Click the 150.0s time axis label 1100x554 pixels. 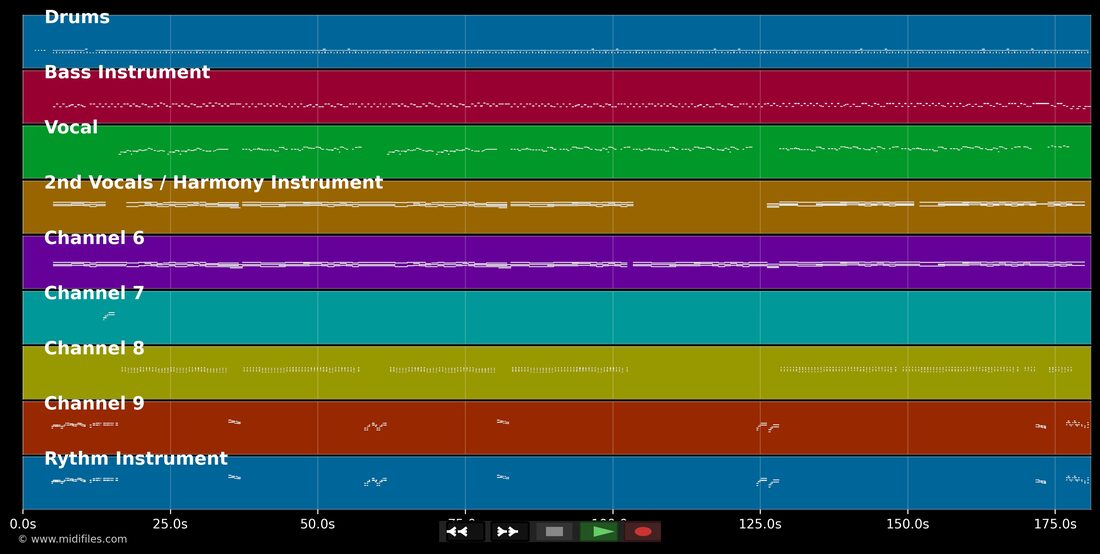[x=907, y=524]
